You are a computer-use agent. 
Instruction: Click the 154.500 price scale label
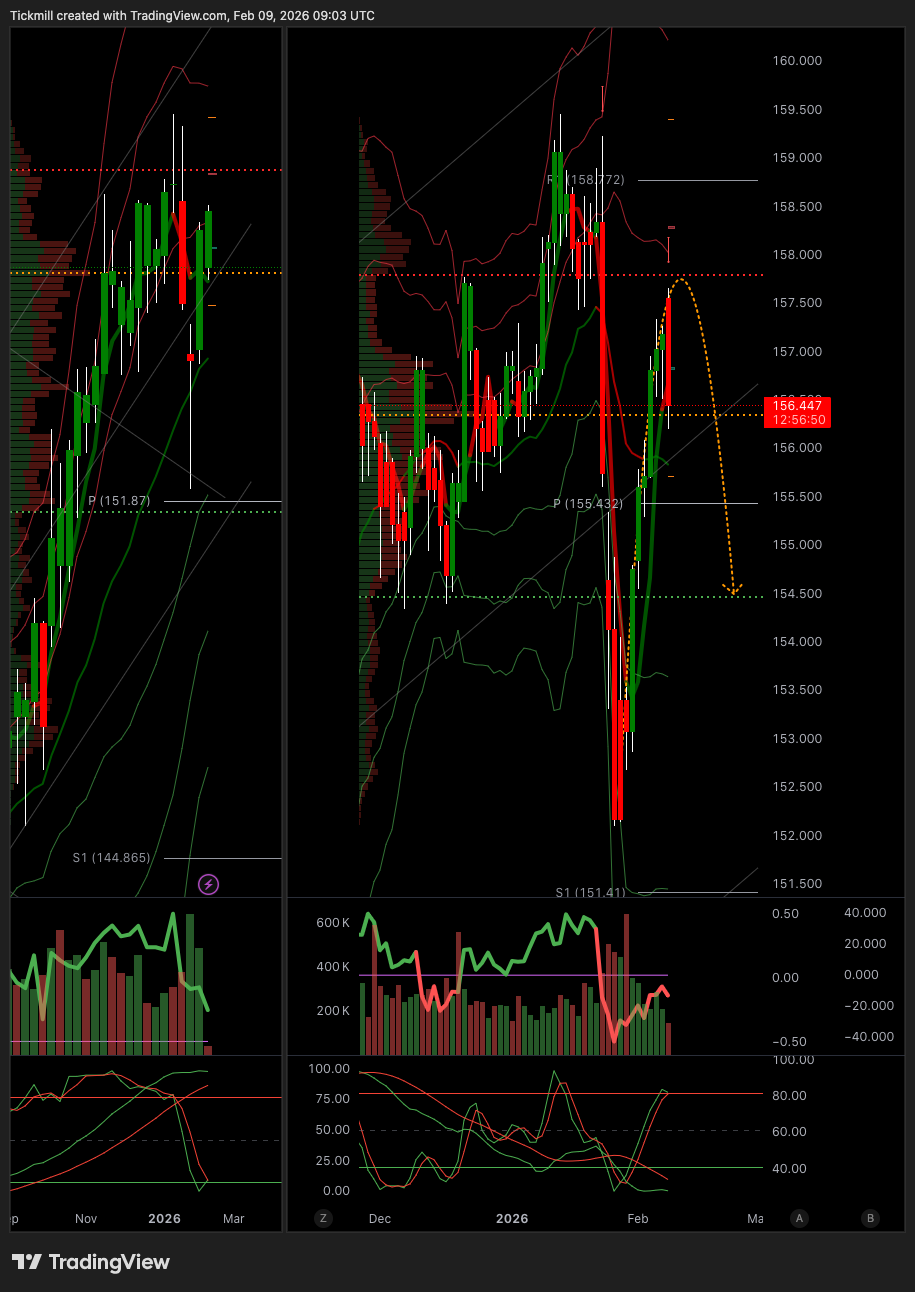click(x=797, y=594)
